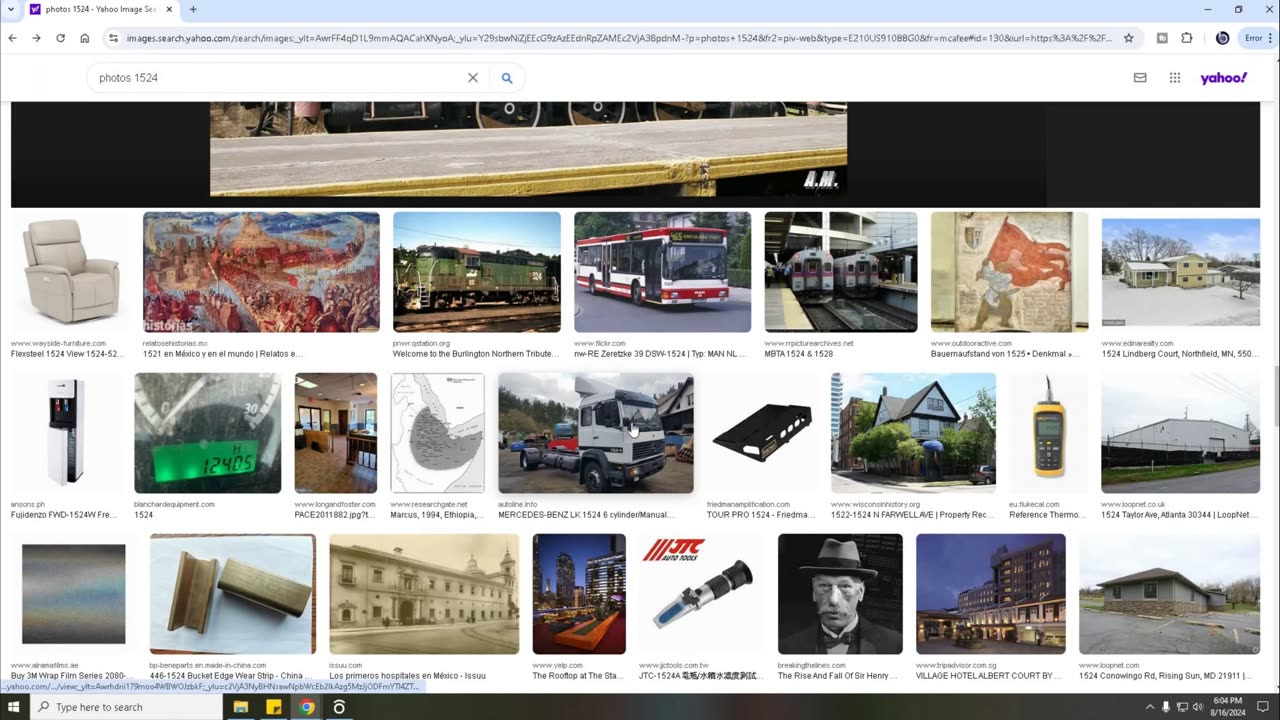Click the browser address bar URL

(619, 38)
